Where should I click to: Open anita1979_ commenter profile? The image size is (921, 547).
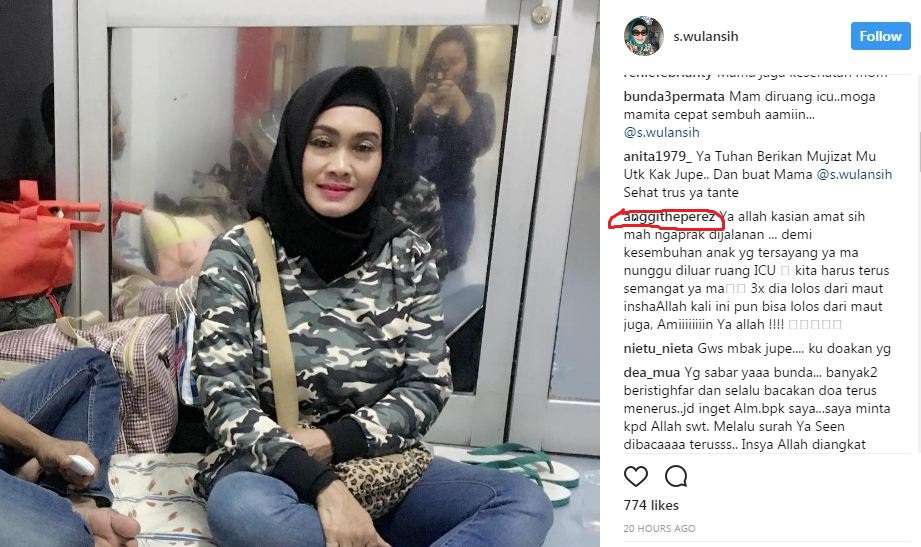coord(657,156)
